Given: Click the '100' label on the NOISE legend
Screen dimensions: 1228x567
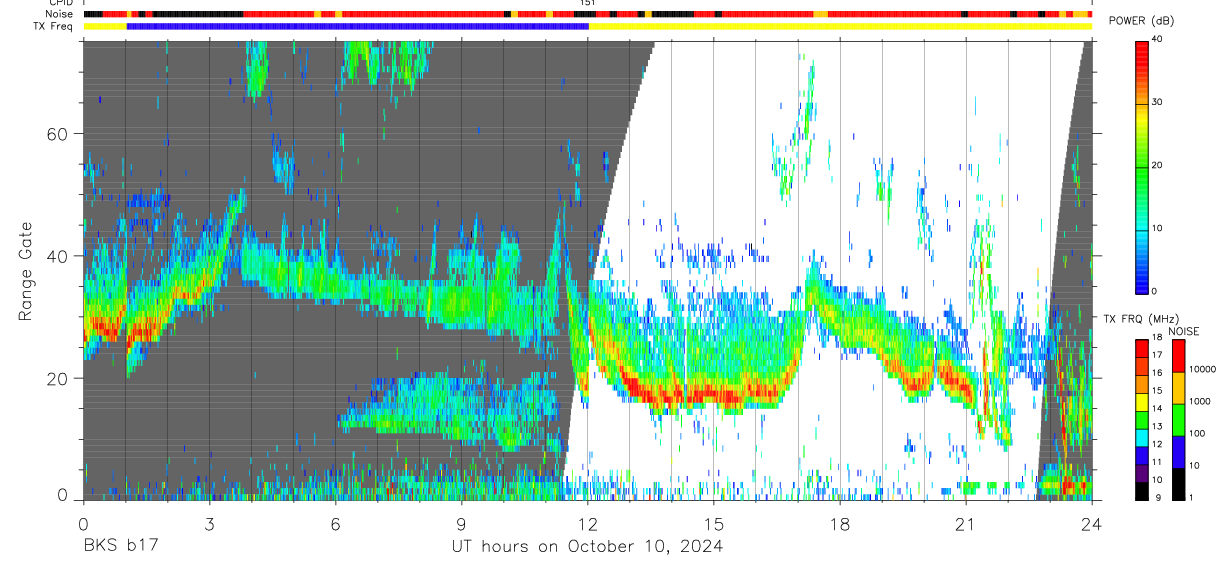Looking at the screenshot, I should 1199,434.
